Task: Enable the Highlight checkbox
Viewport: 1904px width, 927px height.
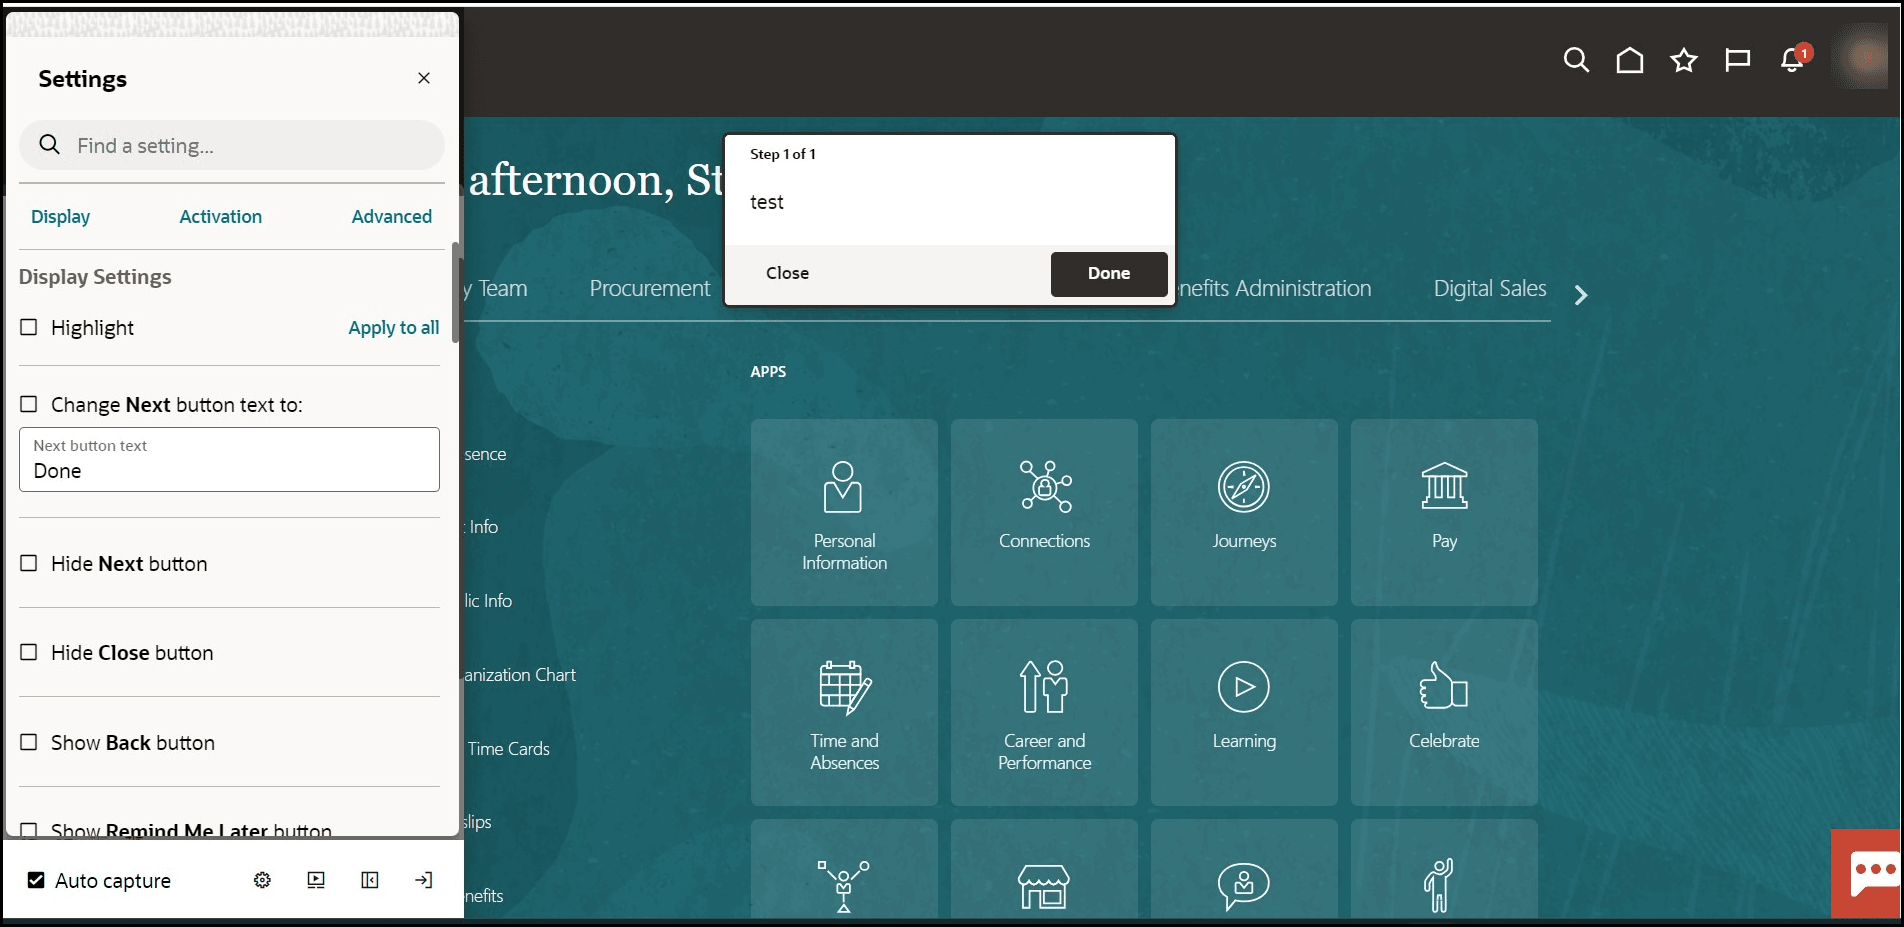Action: [x=29, y=327]
